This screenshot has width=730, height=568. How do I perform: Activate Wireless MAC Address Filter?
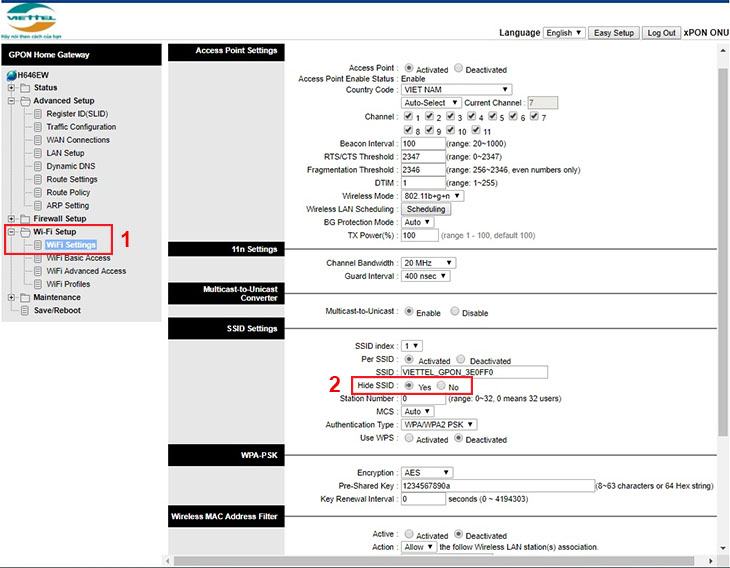tap(409, 534)
